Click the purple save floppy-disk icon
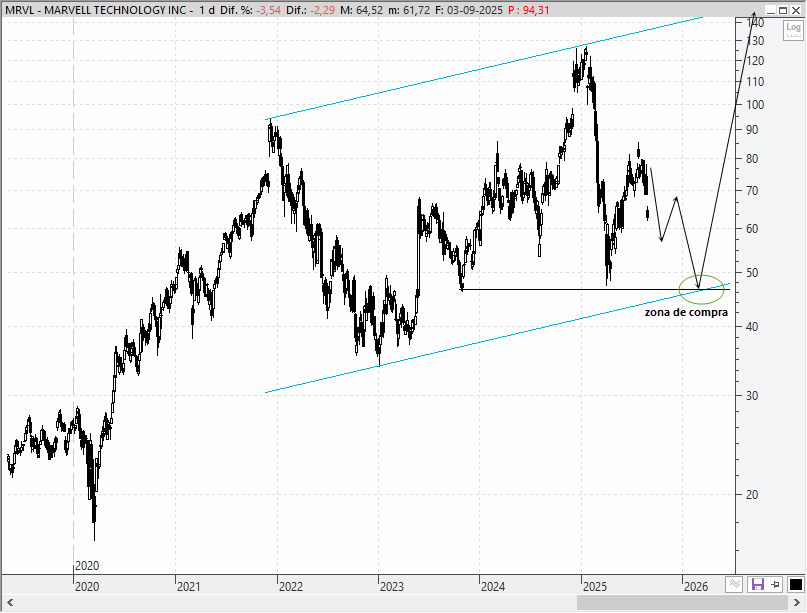This screenshot has height=613, width=807. coord(758,585)
